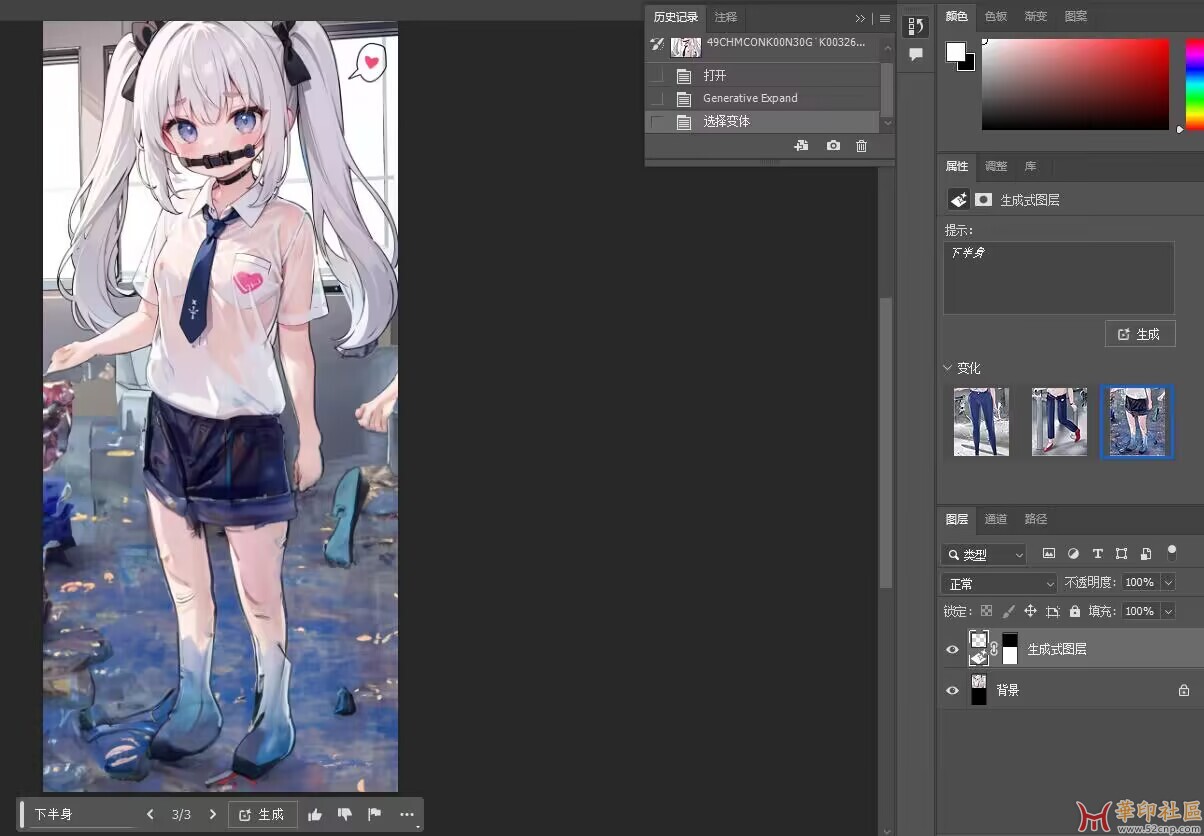Switch to the 图案 patterns tab
Viewport: 1204px width, 836px height.
click(1076, 16)
